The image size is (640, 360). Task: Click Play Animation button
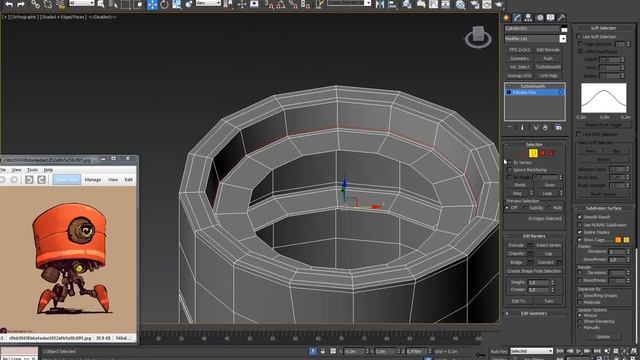(578, 351)
